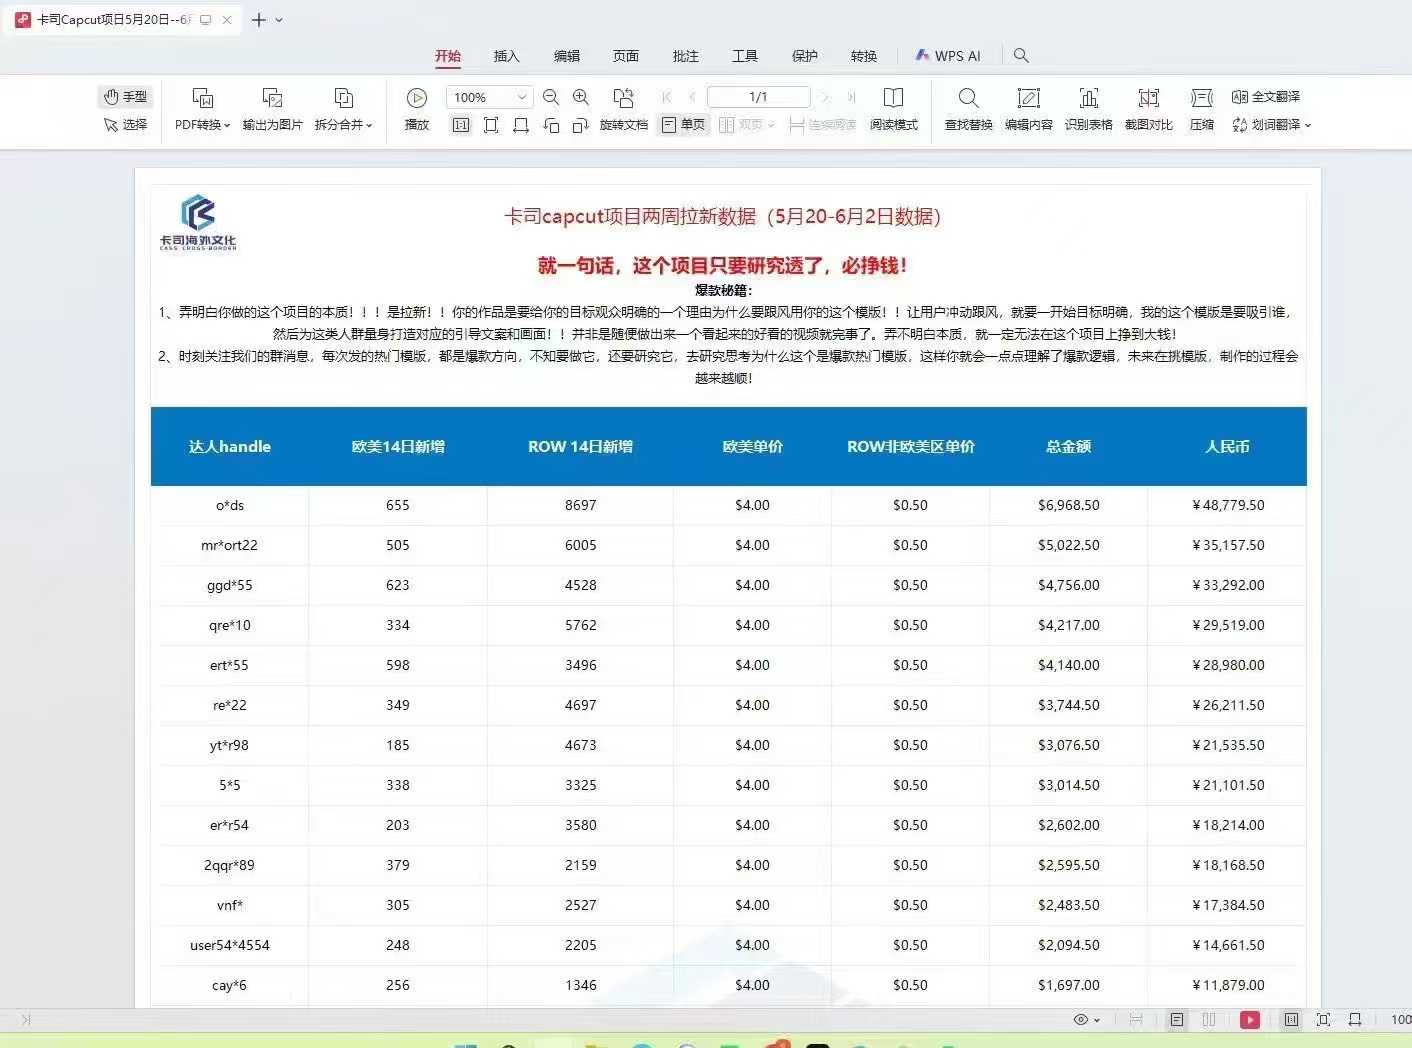The height and width of the screenshot is (1048, 1412).
Task: Click the fit-width icon in the ribbon
Action: point(521,125)
